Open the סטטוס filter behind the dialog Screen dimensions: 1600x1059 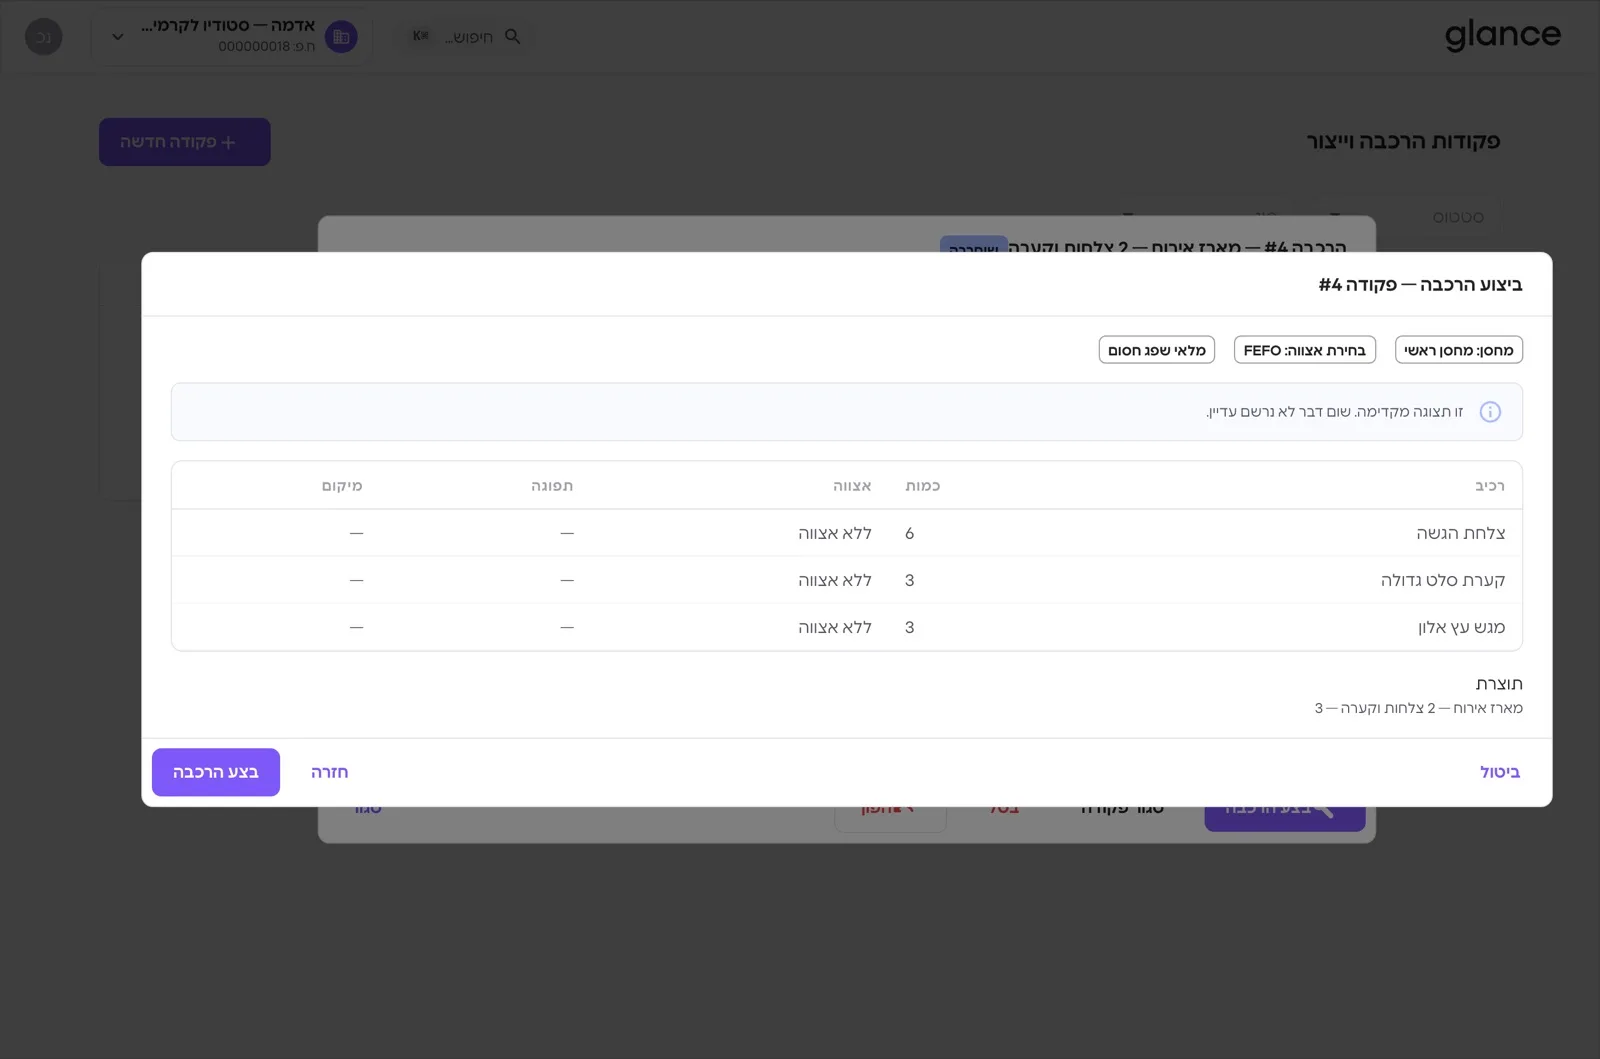coord(1458,217)
